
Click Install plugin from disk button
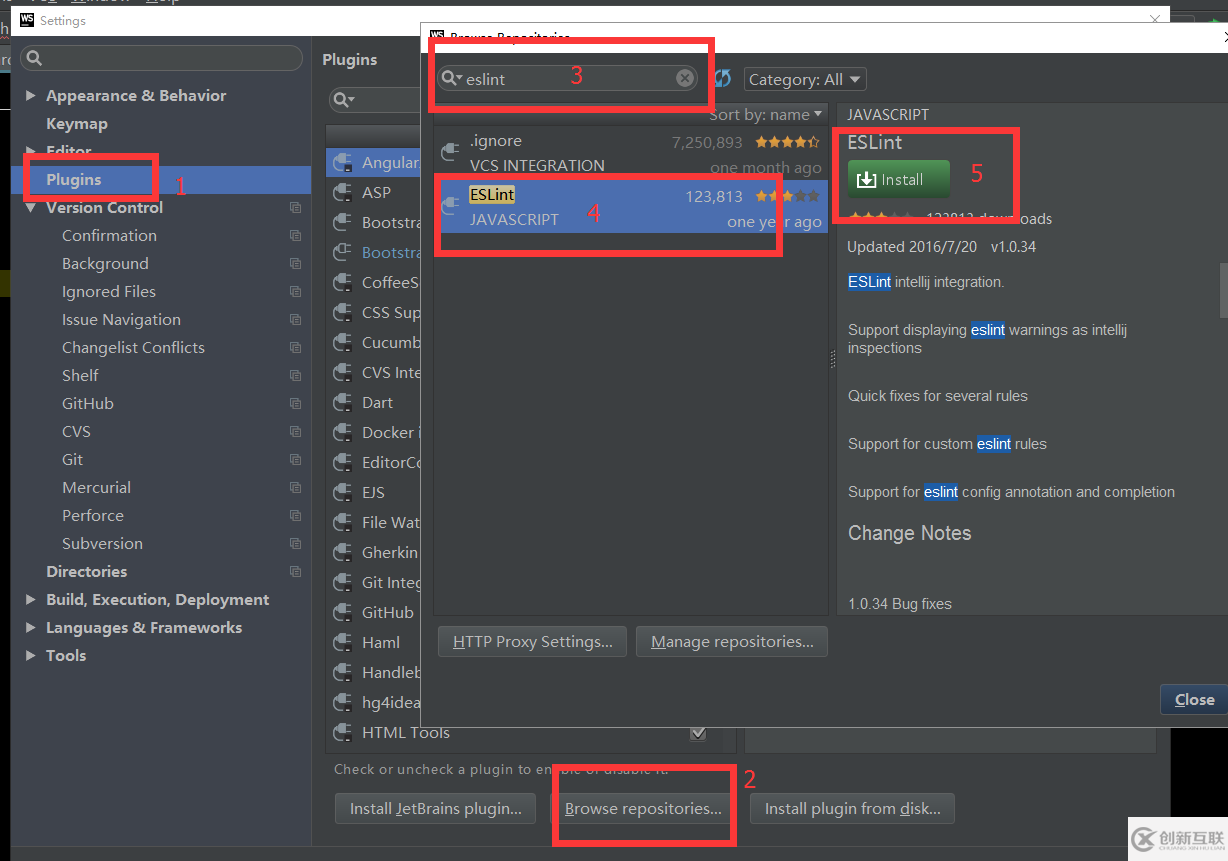852,808
